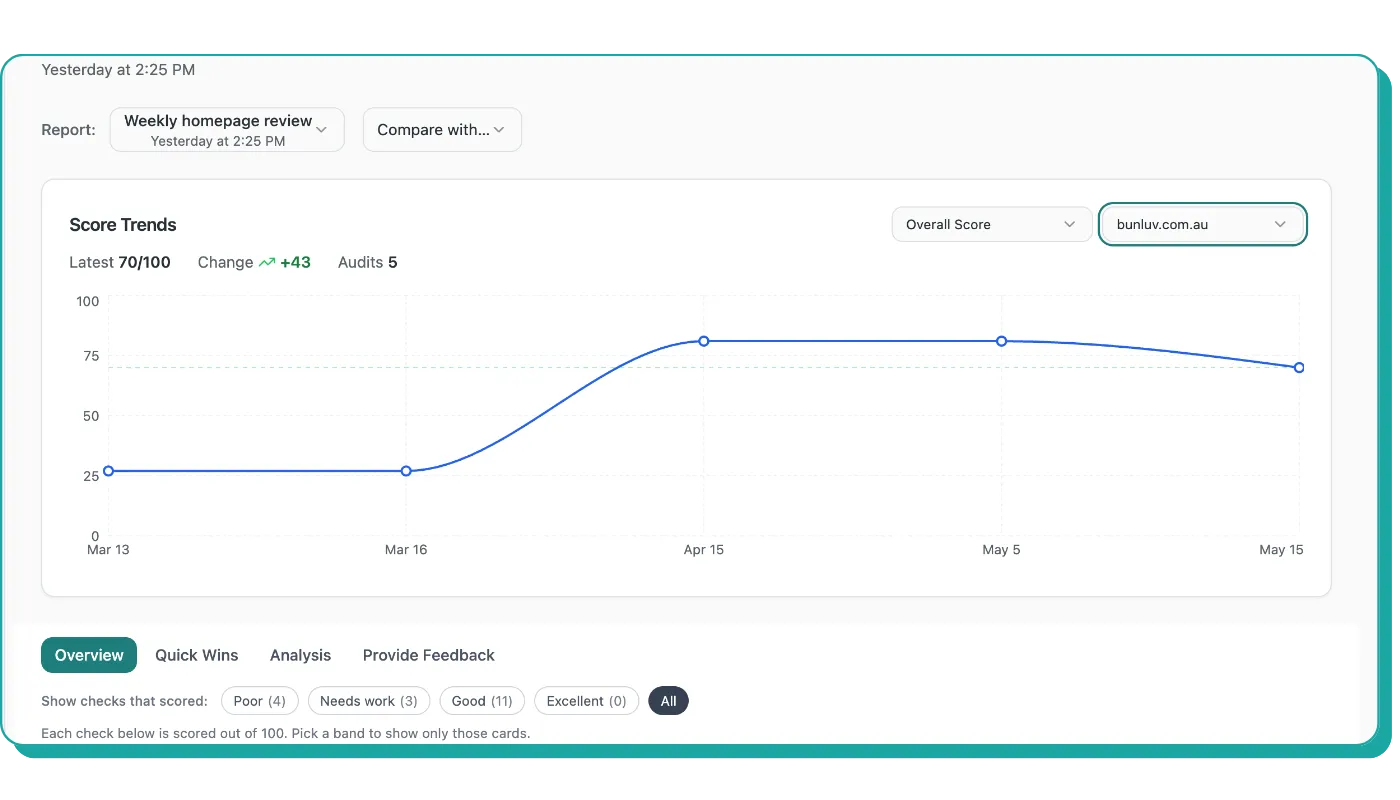Switch to the Analysis tab
Image resolution: width=1400 pixels, height=800 pixels.
pos(300,655)
